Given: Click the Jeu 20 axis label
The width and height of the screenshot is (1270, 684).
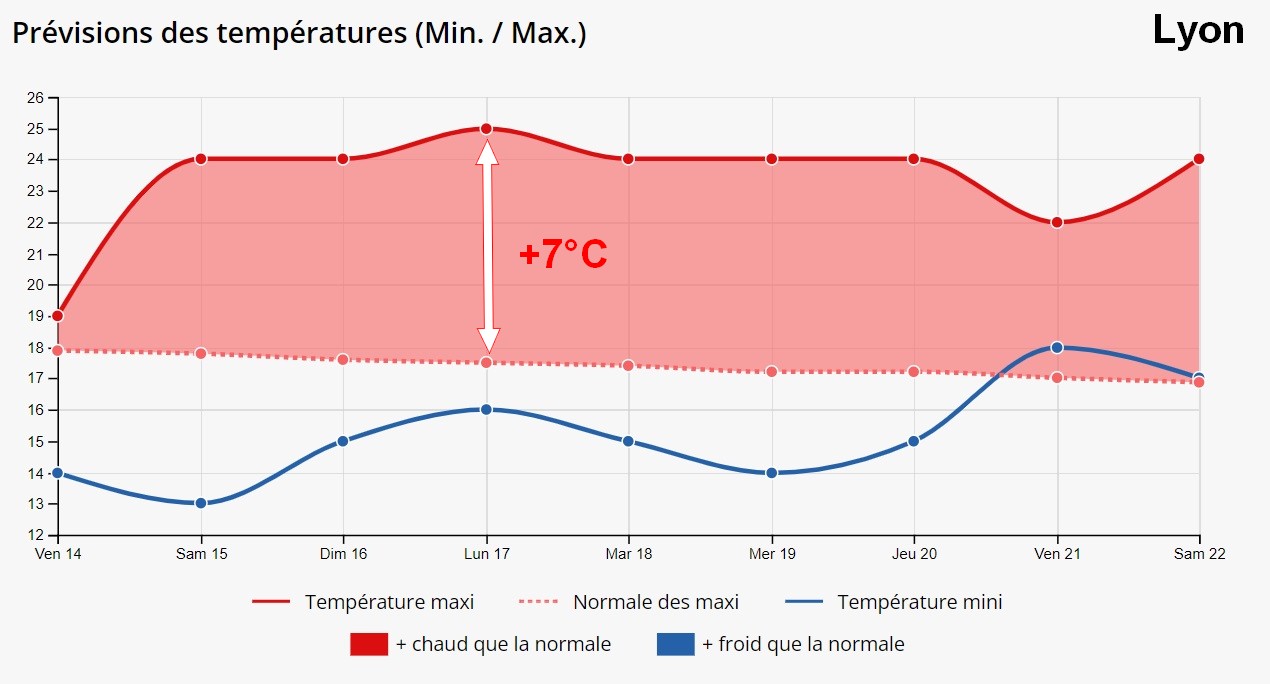Looking at the screenshot, I should coord(914,553).
